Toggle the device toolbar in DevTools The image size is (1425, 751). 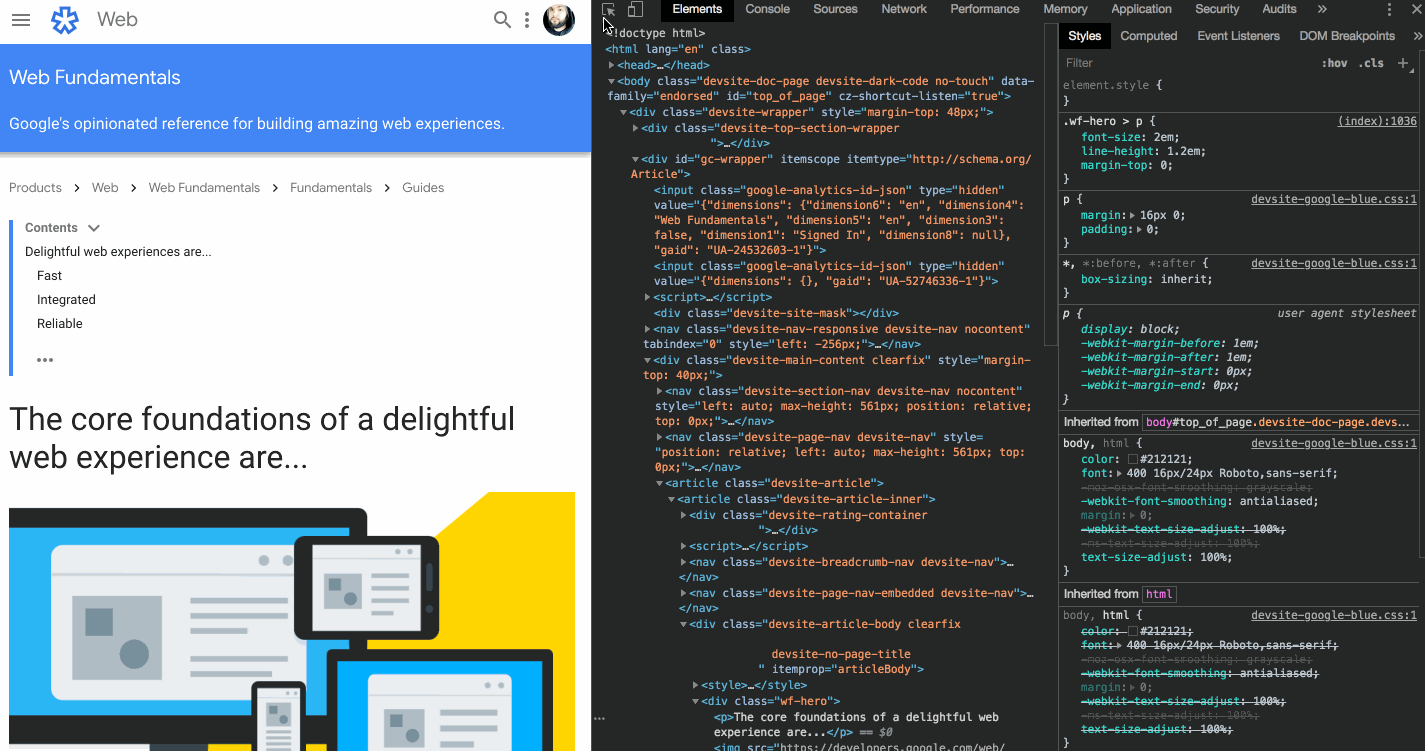[635, 10]
